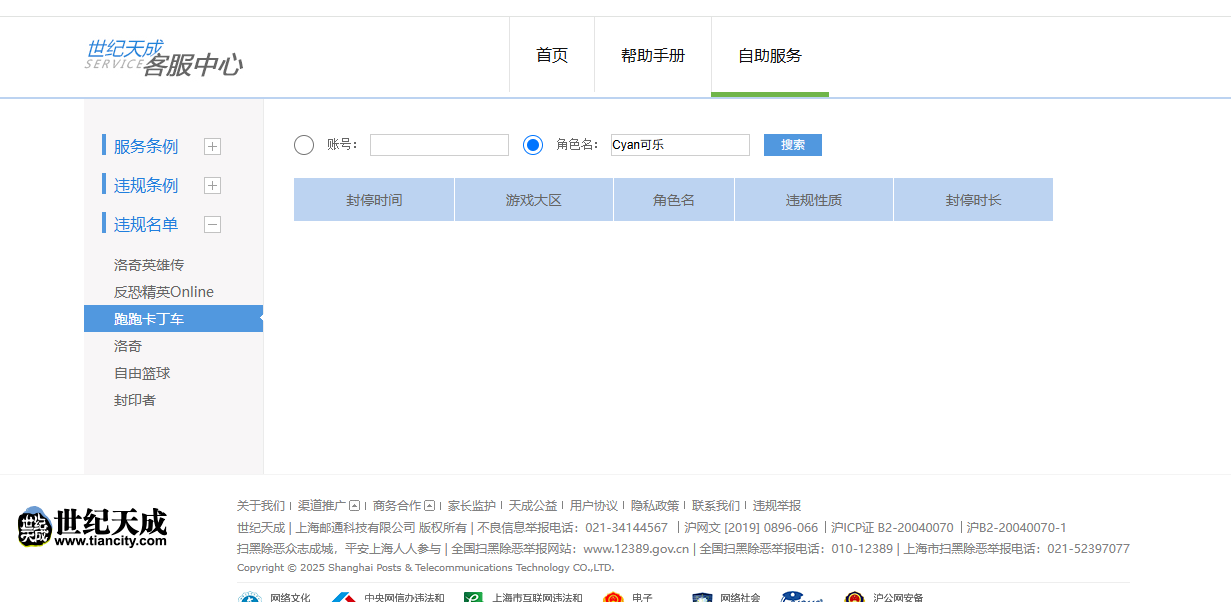Open the 家长监护 footer link
The image size is (1231, 602).
tap(472, 506)
